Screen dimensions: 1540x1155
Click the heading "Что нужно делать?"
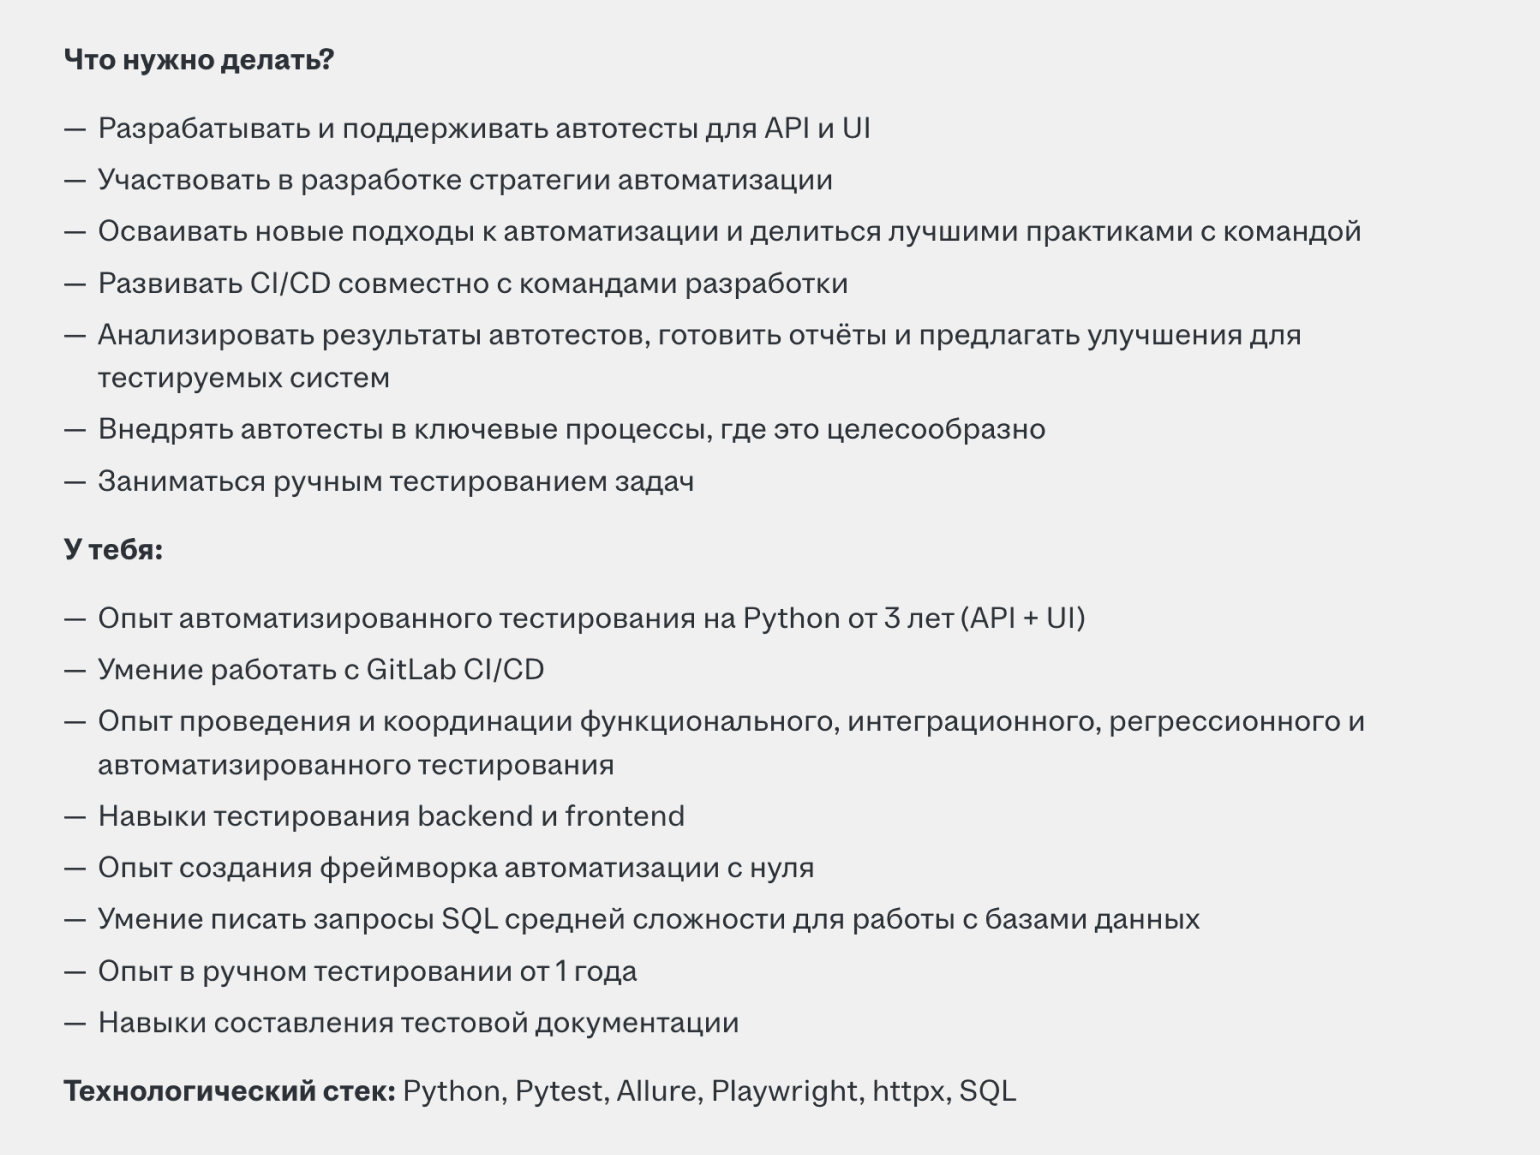click(198, 60)
